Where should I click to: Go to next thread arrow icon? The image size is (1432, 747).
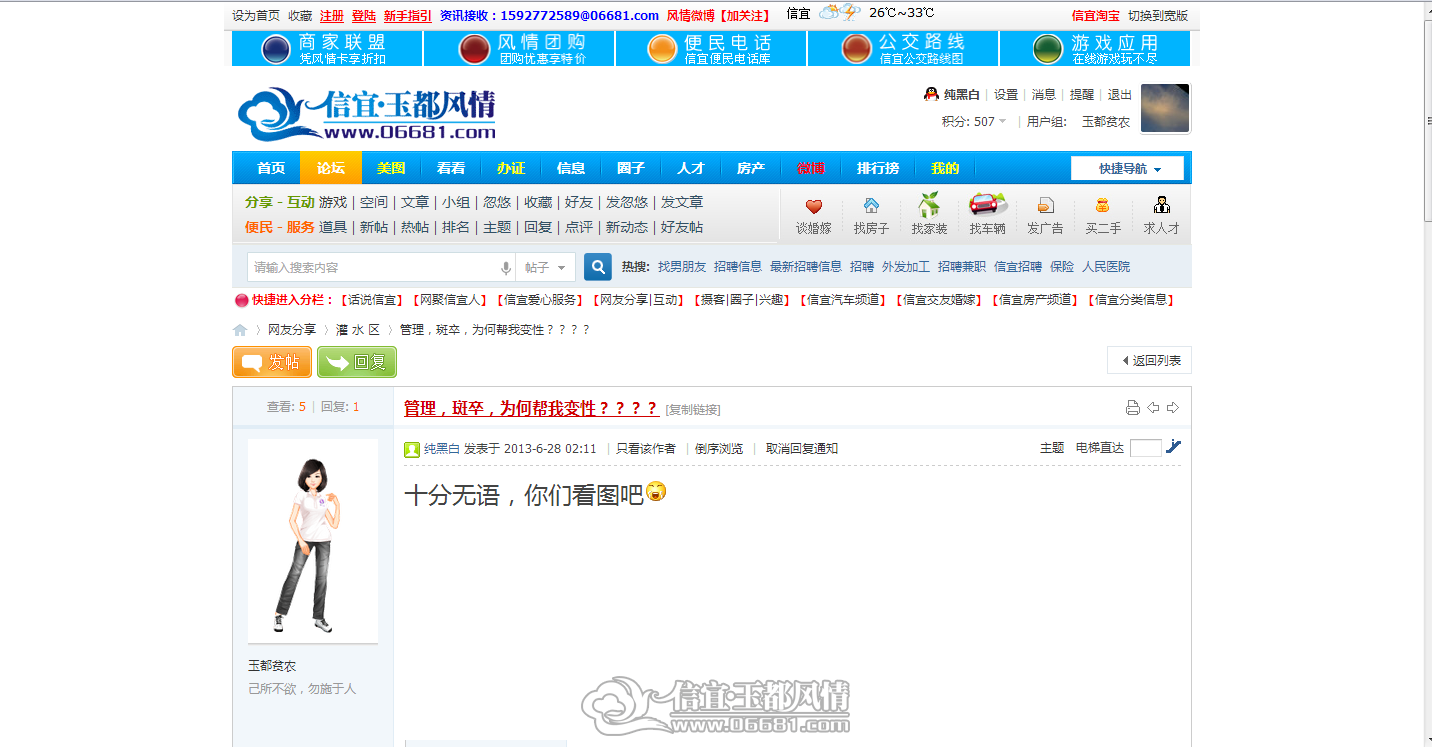1173,407
